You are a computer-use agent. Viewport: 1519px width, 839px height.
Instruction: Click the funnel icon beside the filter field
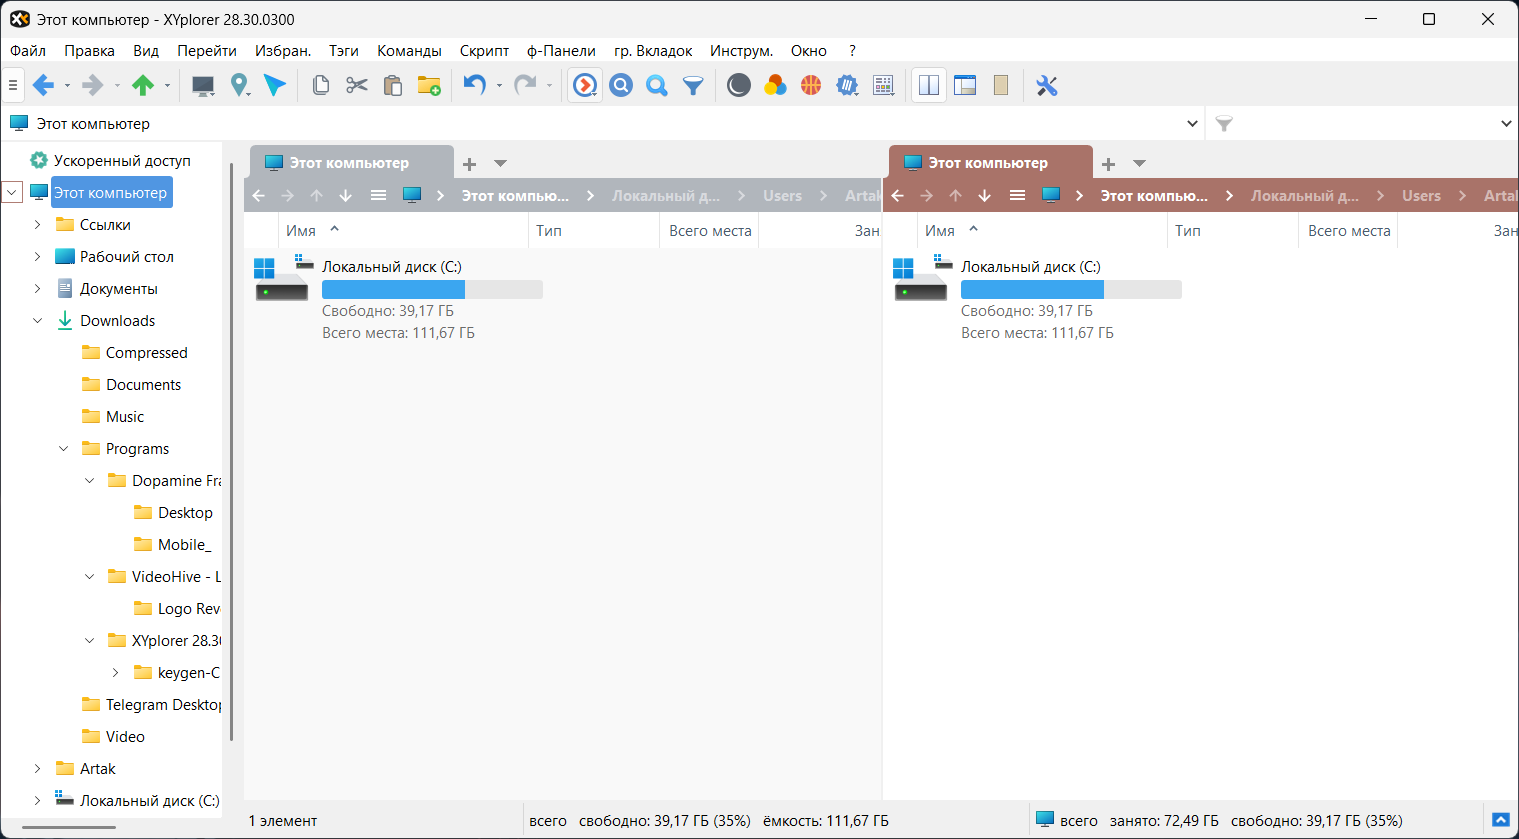[1224, 124]
